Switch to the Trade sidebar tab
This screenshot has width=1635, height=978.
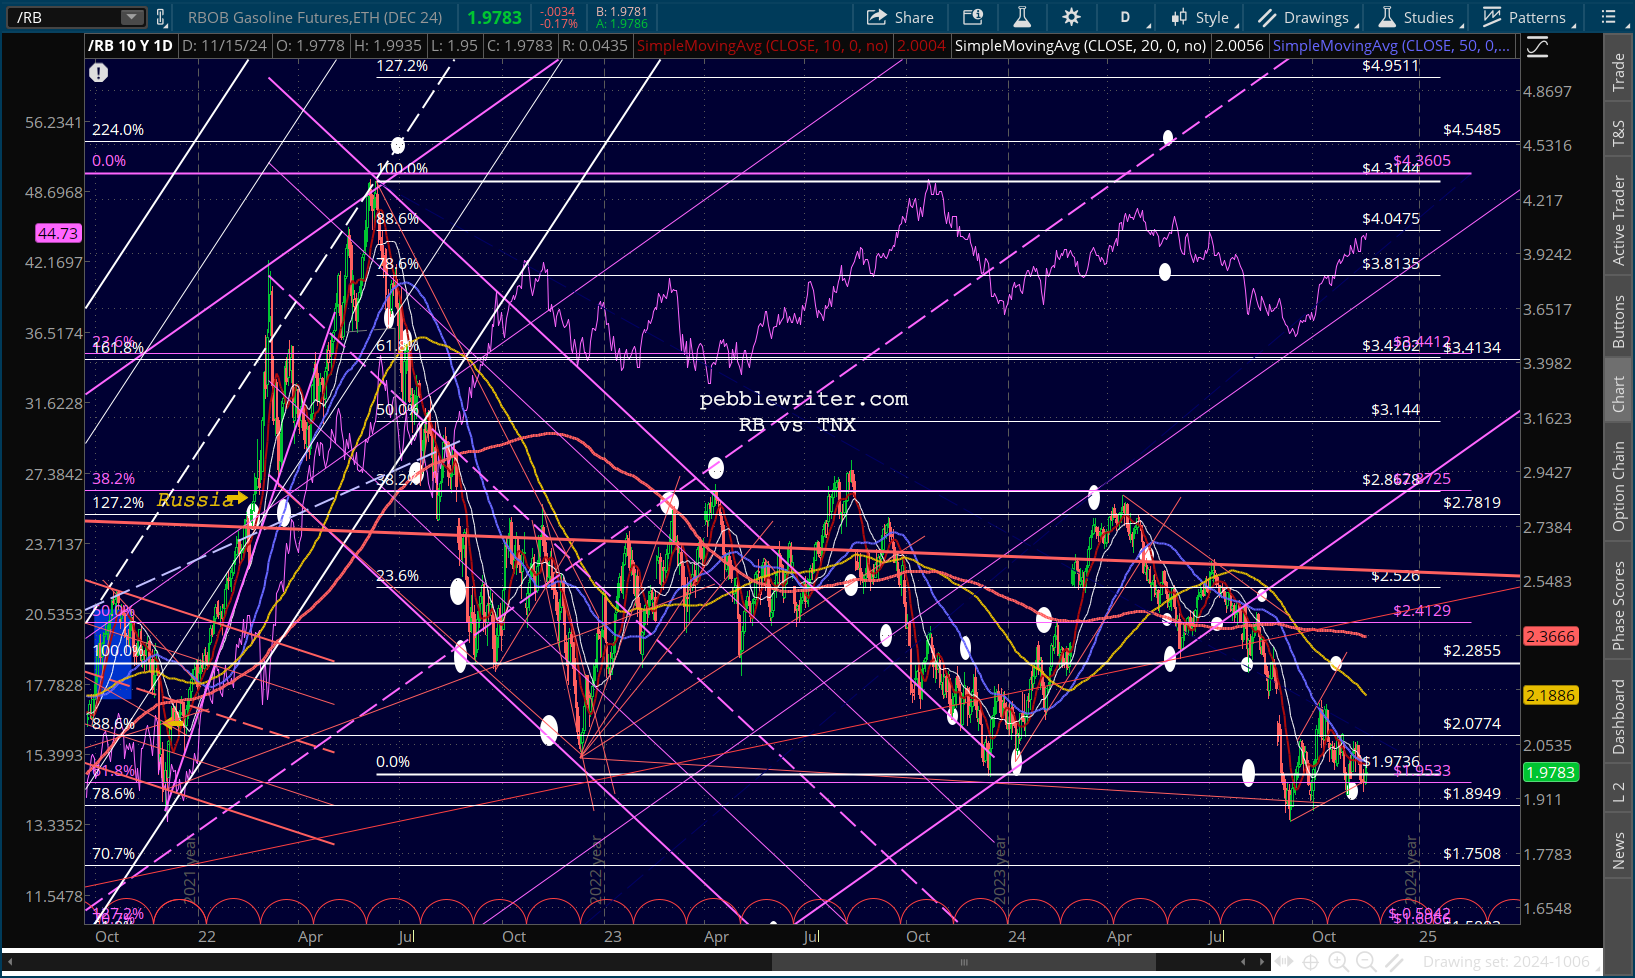click(x=1619, y=73)
